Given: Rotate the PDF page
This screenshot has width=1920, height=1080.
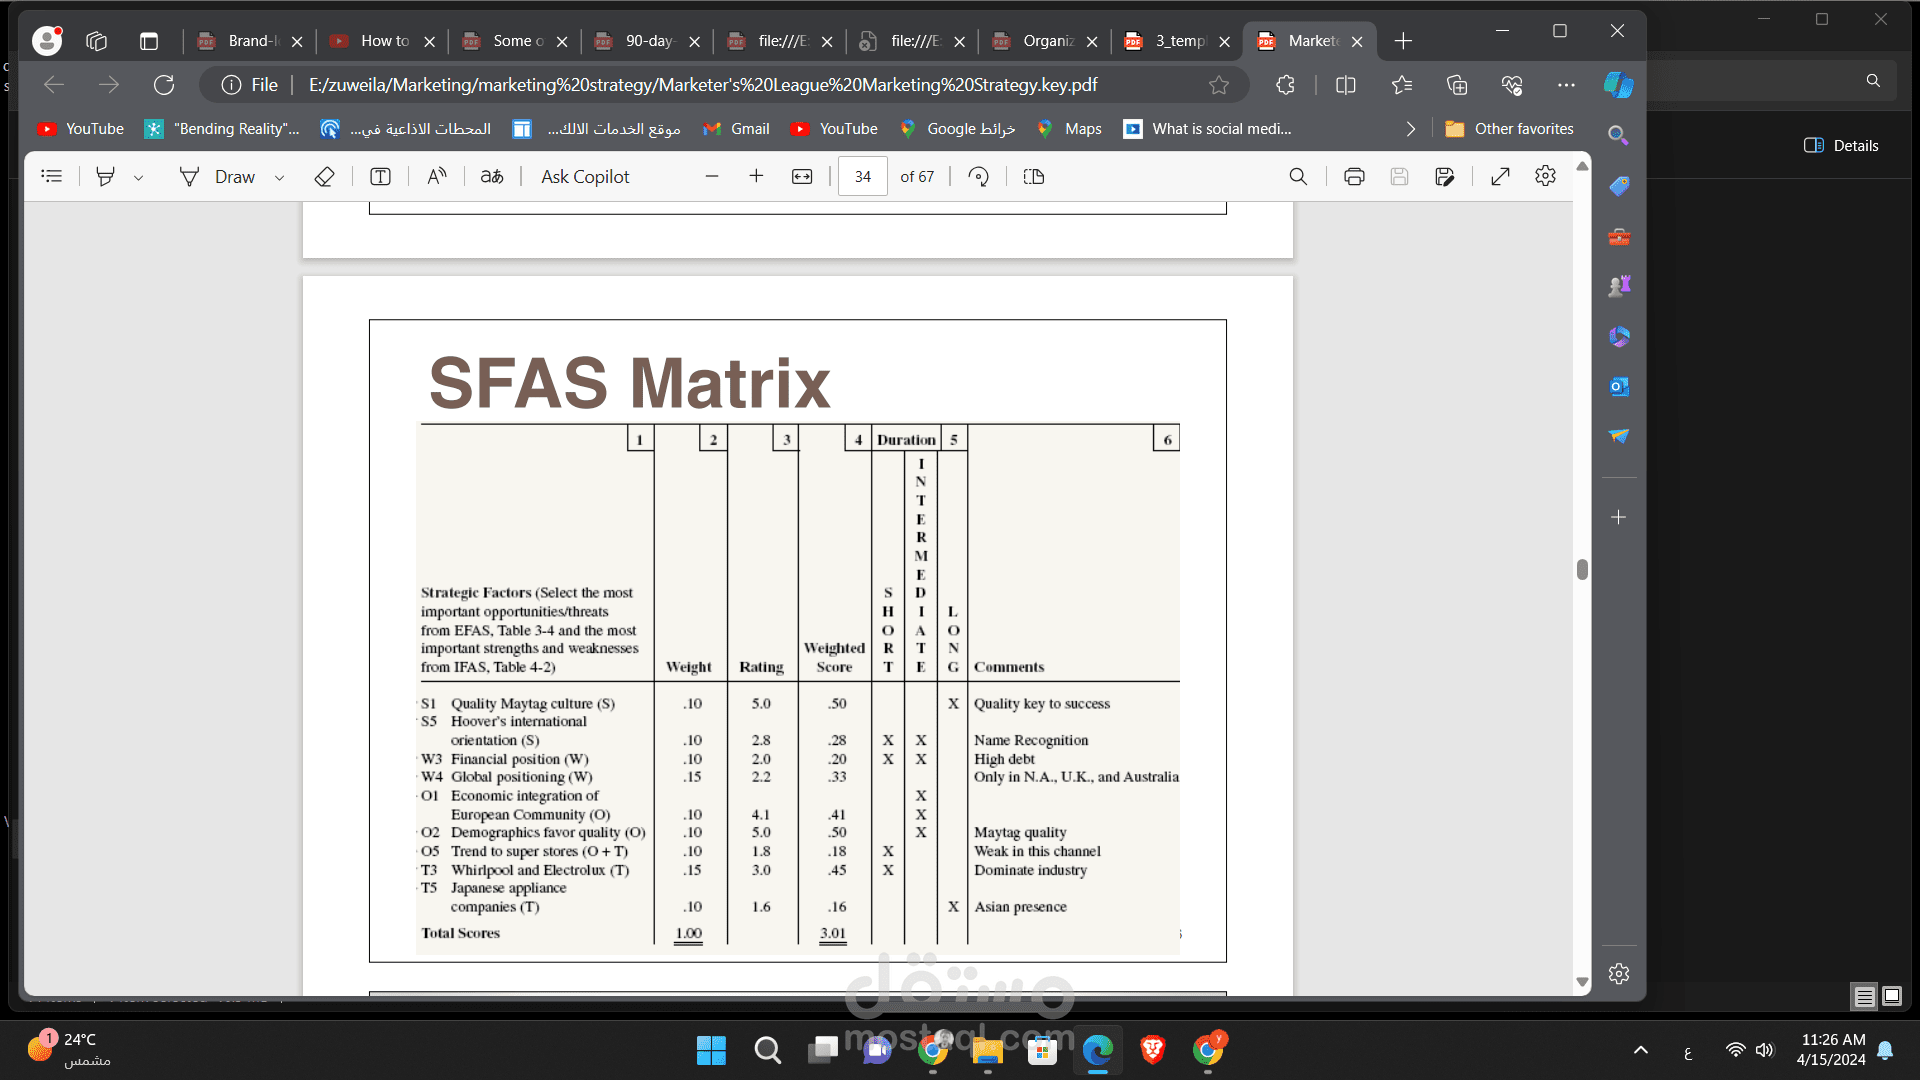Looking at the screenshot, I should coord(979,177).
